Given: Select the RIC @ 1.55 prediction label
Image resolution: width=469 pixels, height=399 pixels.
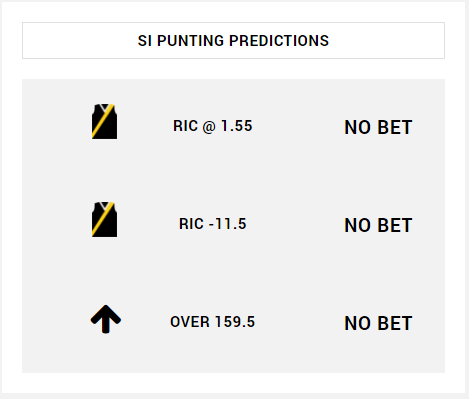Looking at the screenshot, I should tap(213, 126).
